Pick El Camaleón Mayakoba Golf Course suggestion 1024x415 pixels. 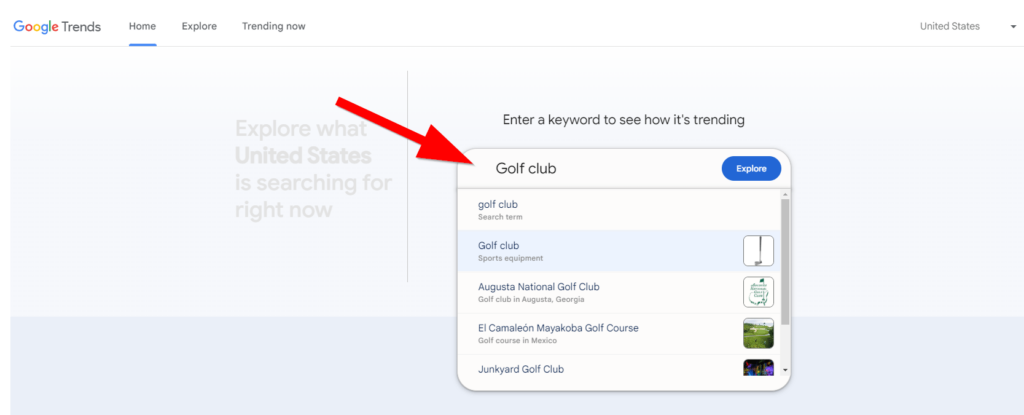point(600,333)
